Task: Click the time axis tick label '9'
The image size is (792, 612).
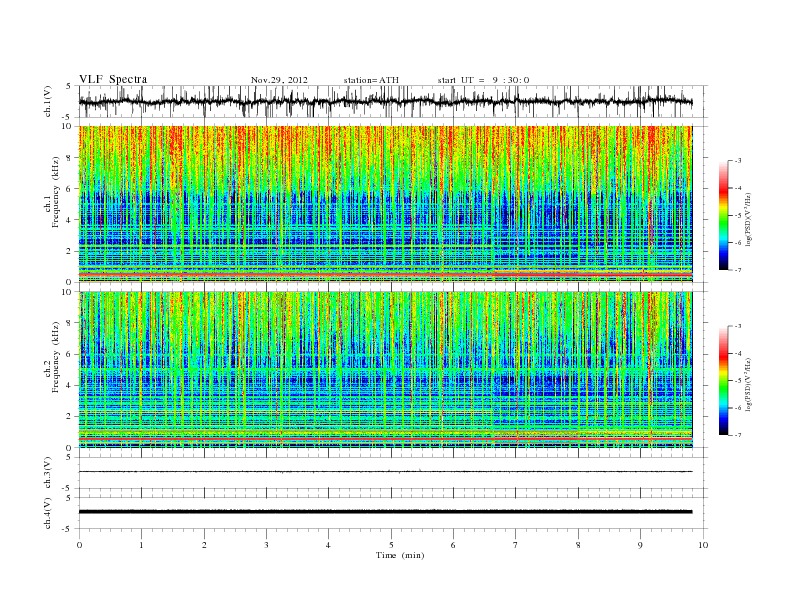Action: tap(640, 545)
